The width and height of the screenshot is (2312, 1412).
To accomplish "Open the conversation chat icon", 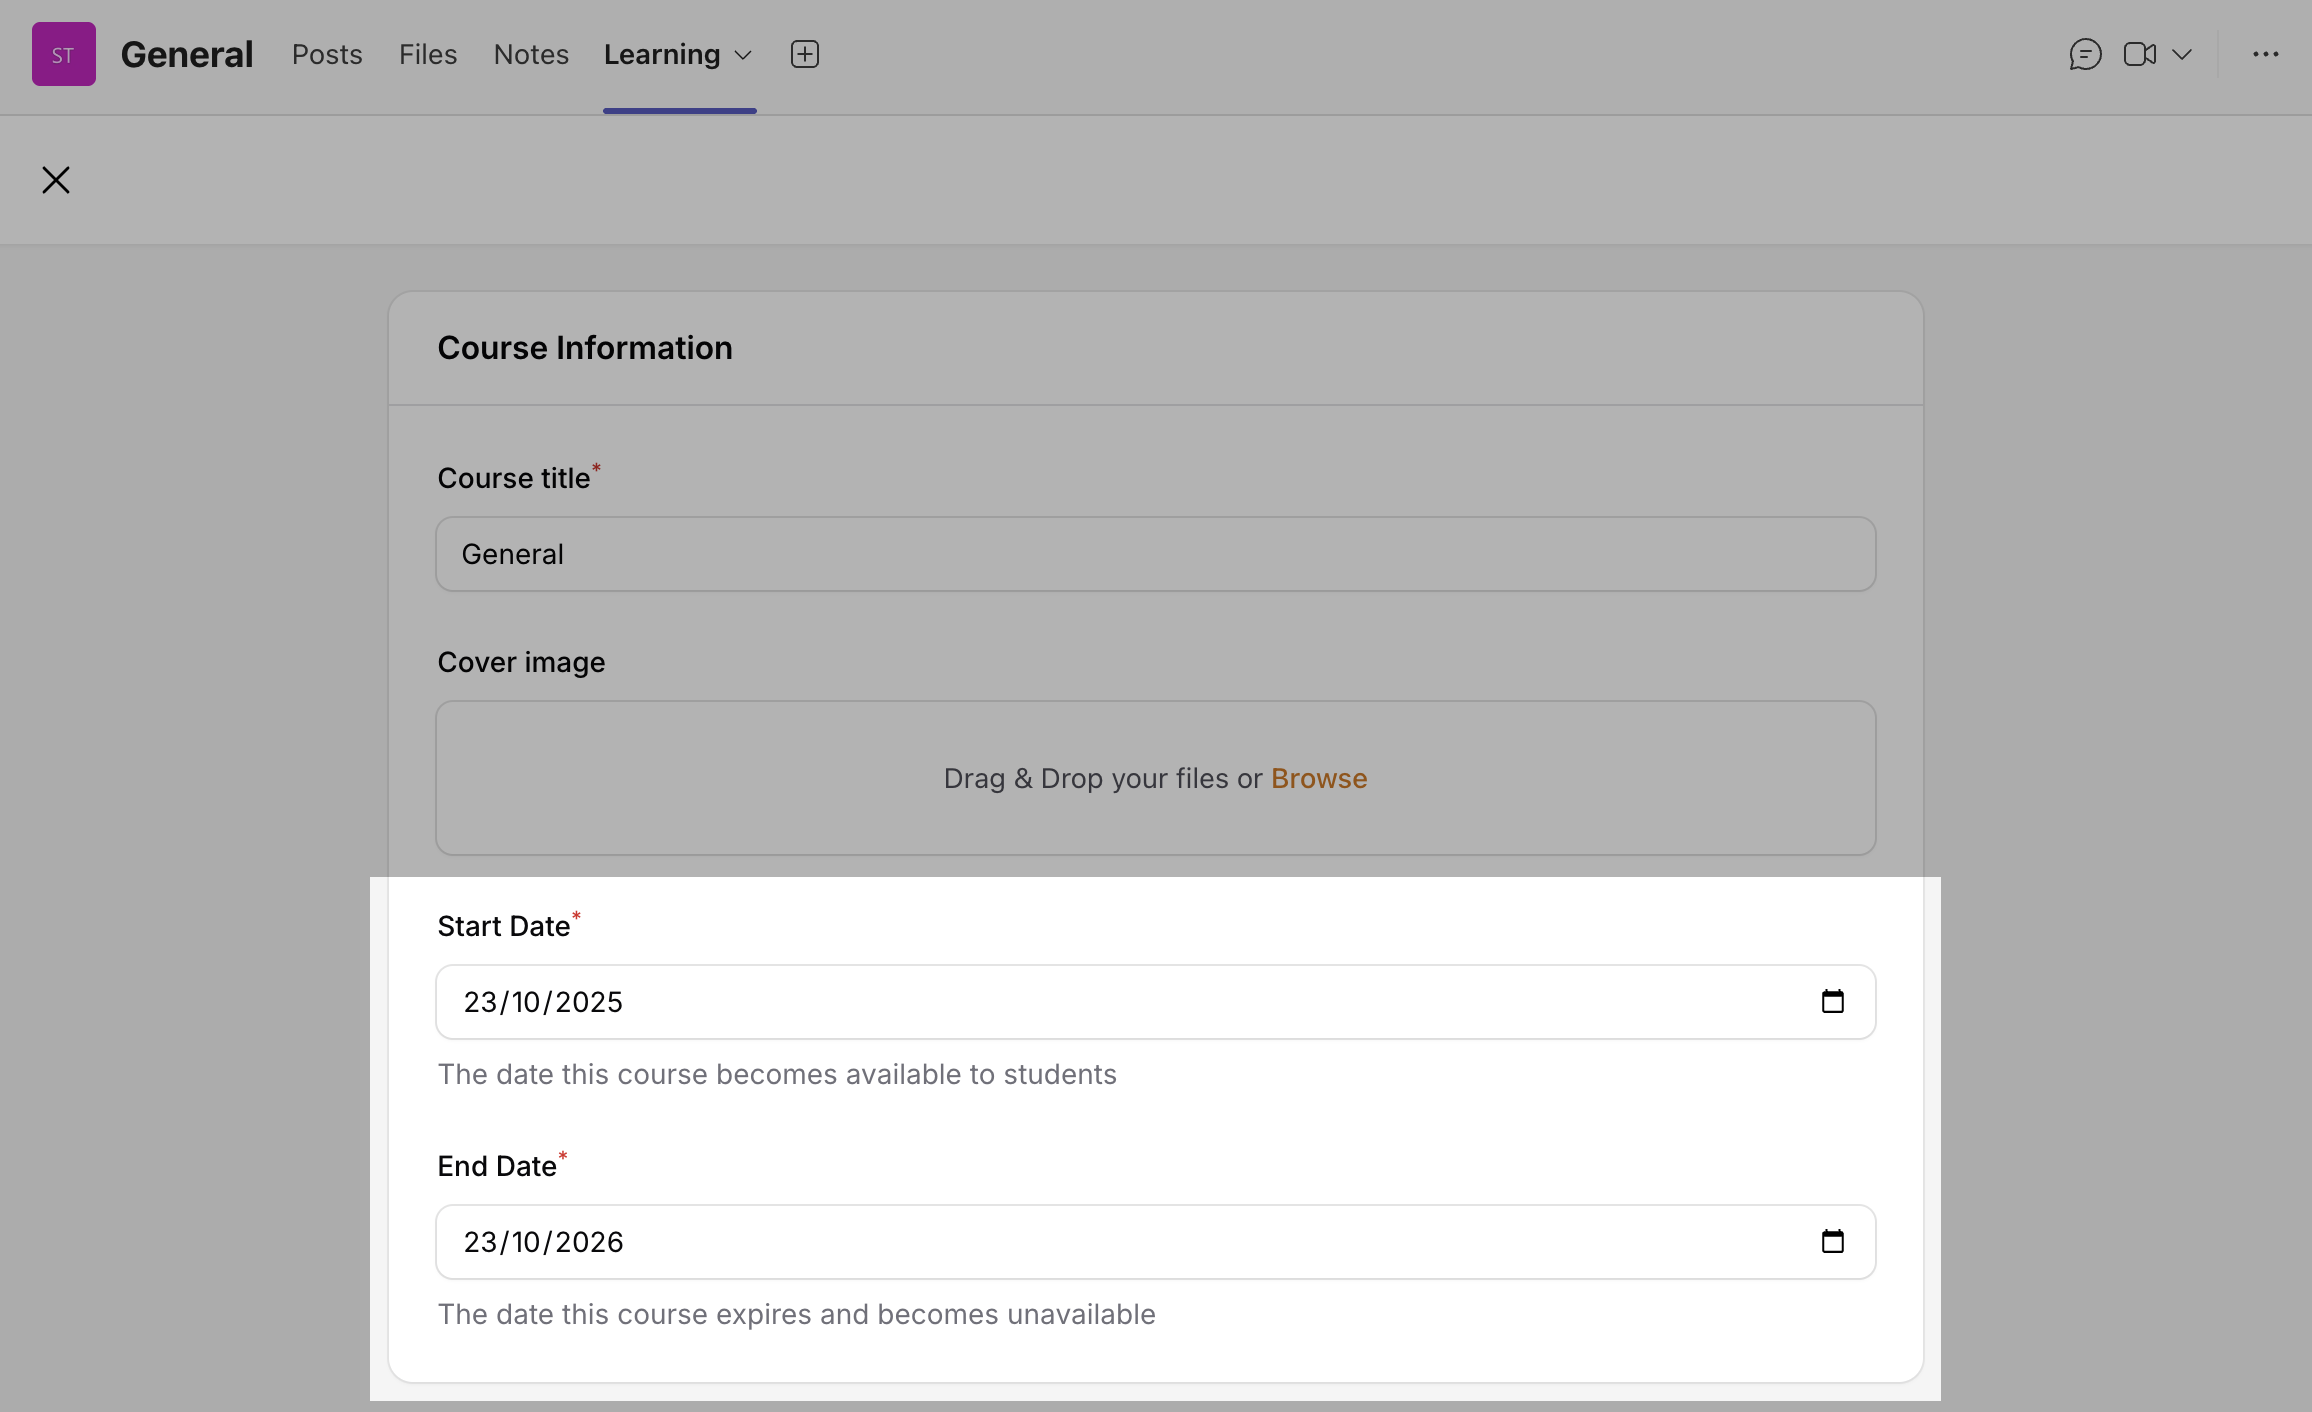I will coord(2085,54).
